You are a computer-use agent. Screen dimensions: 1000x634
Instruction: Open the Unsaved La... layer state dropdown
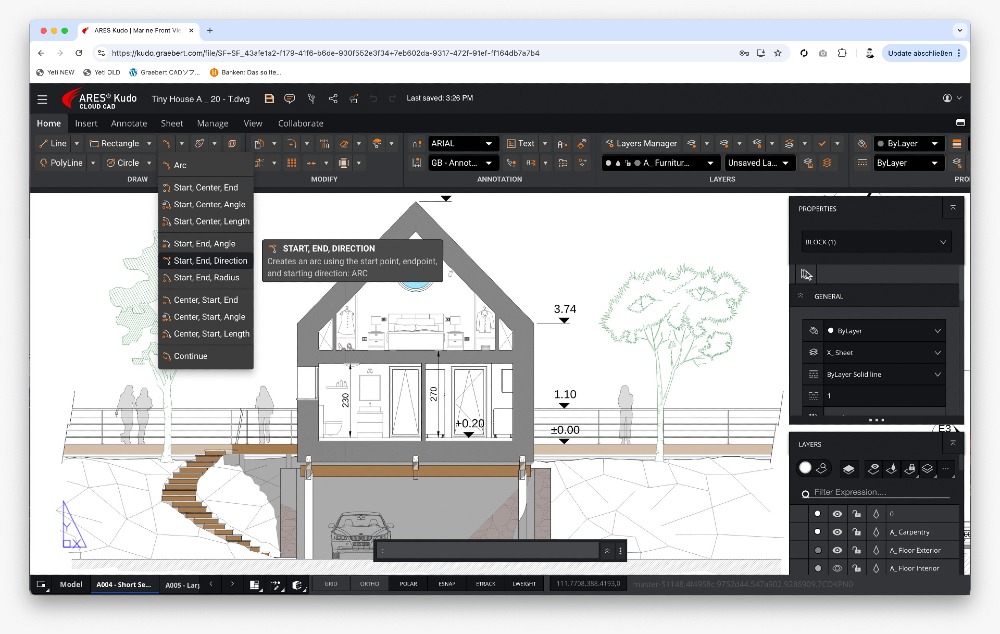pyautogui.click(x=759, y=163)
